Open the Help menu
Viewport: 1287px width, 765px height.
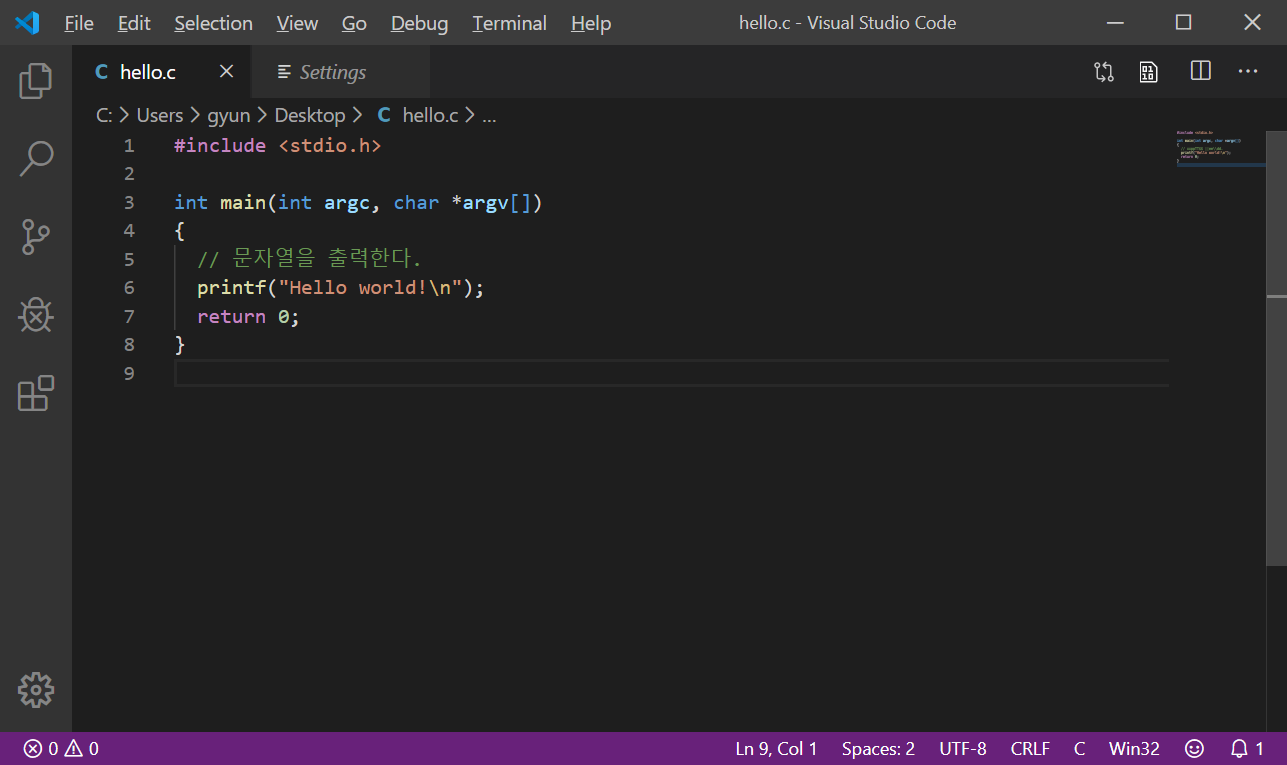[x=591, y=23]
